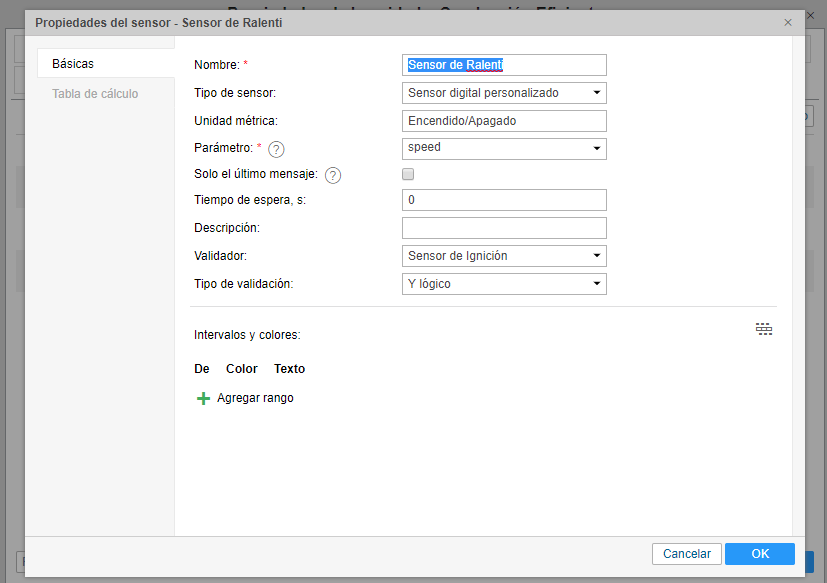The height and width of the screenshot is (583, 827).
Task: Click the Cancelar button
Action: tap(686, 554)
